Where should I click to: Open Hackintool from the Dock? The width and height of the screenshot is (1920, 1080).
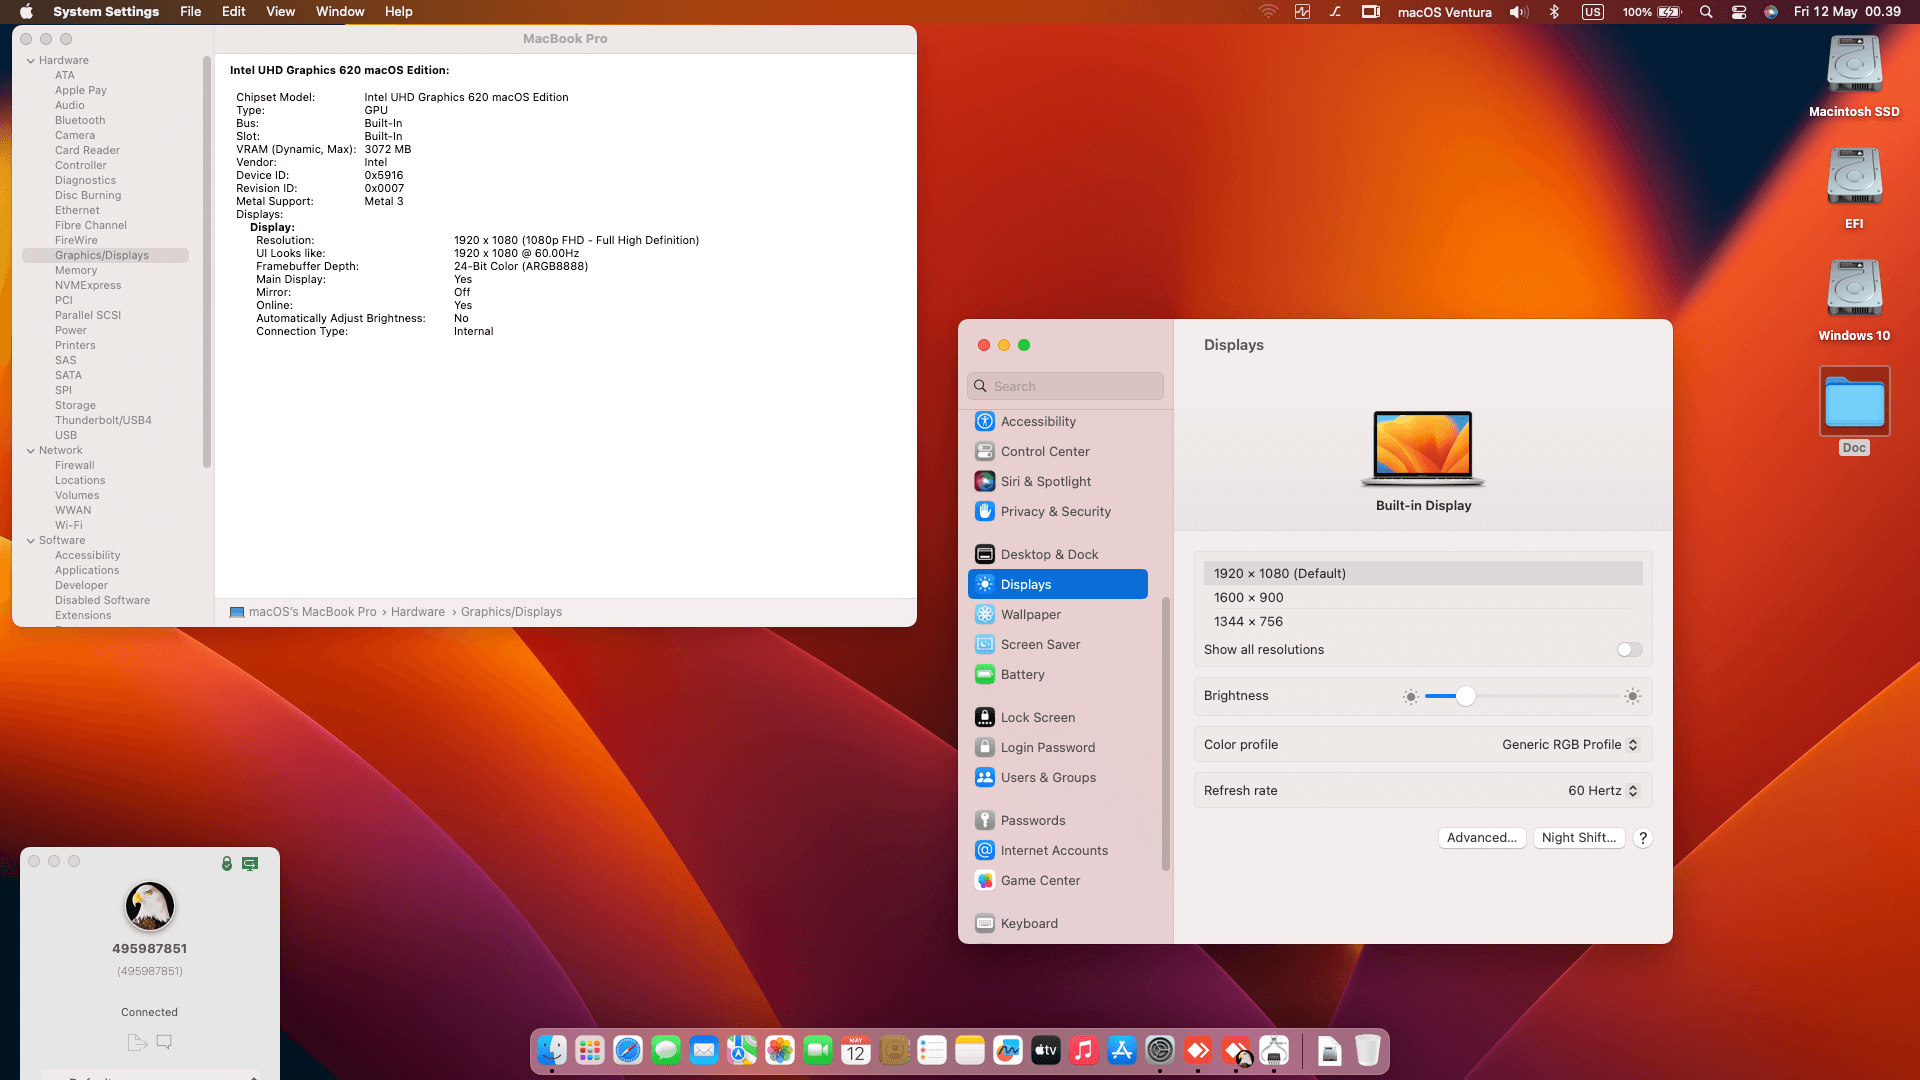1275,1051
